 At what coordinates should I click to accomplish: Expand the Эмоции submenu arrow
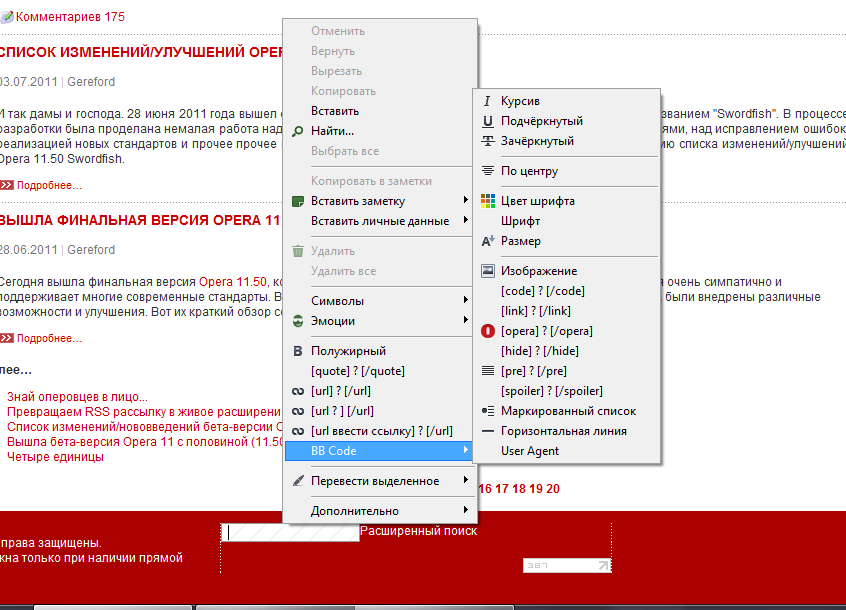[466, 320]
